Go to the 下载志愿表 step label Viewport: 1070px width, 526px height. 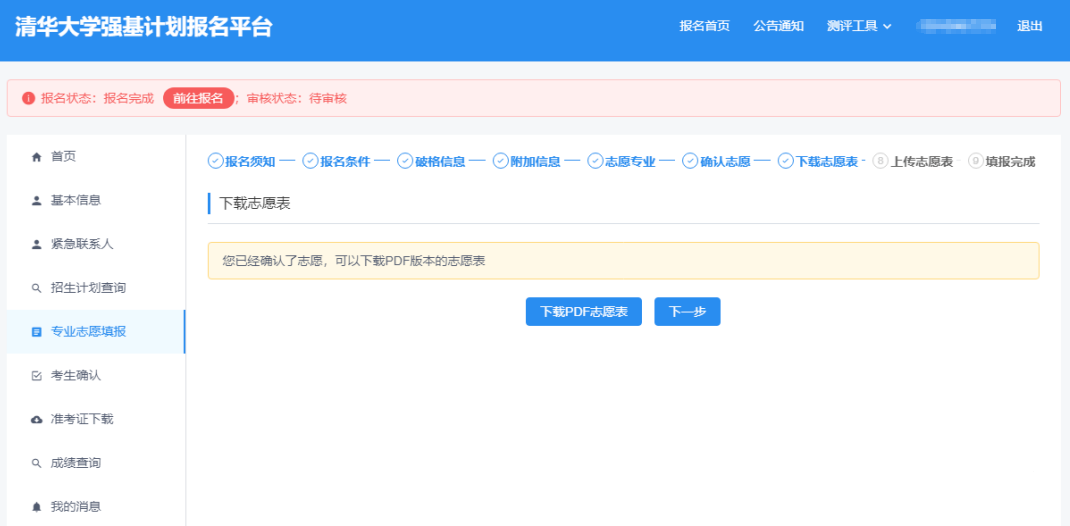click(x=826, y=162)
